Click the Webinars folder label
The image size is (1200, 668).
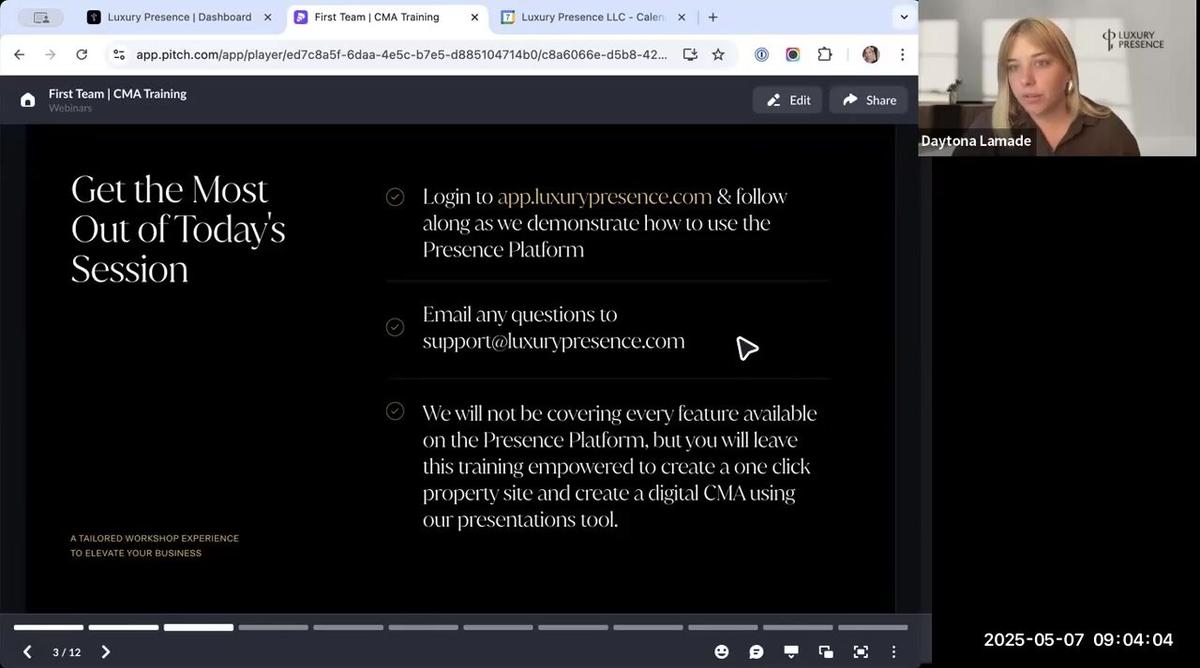(x=70, y=108)
